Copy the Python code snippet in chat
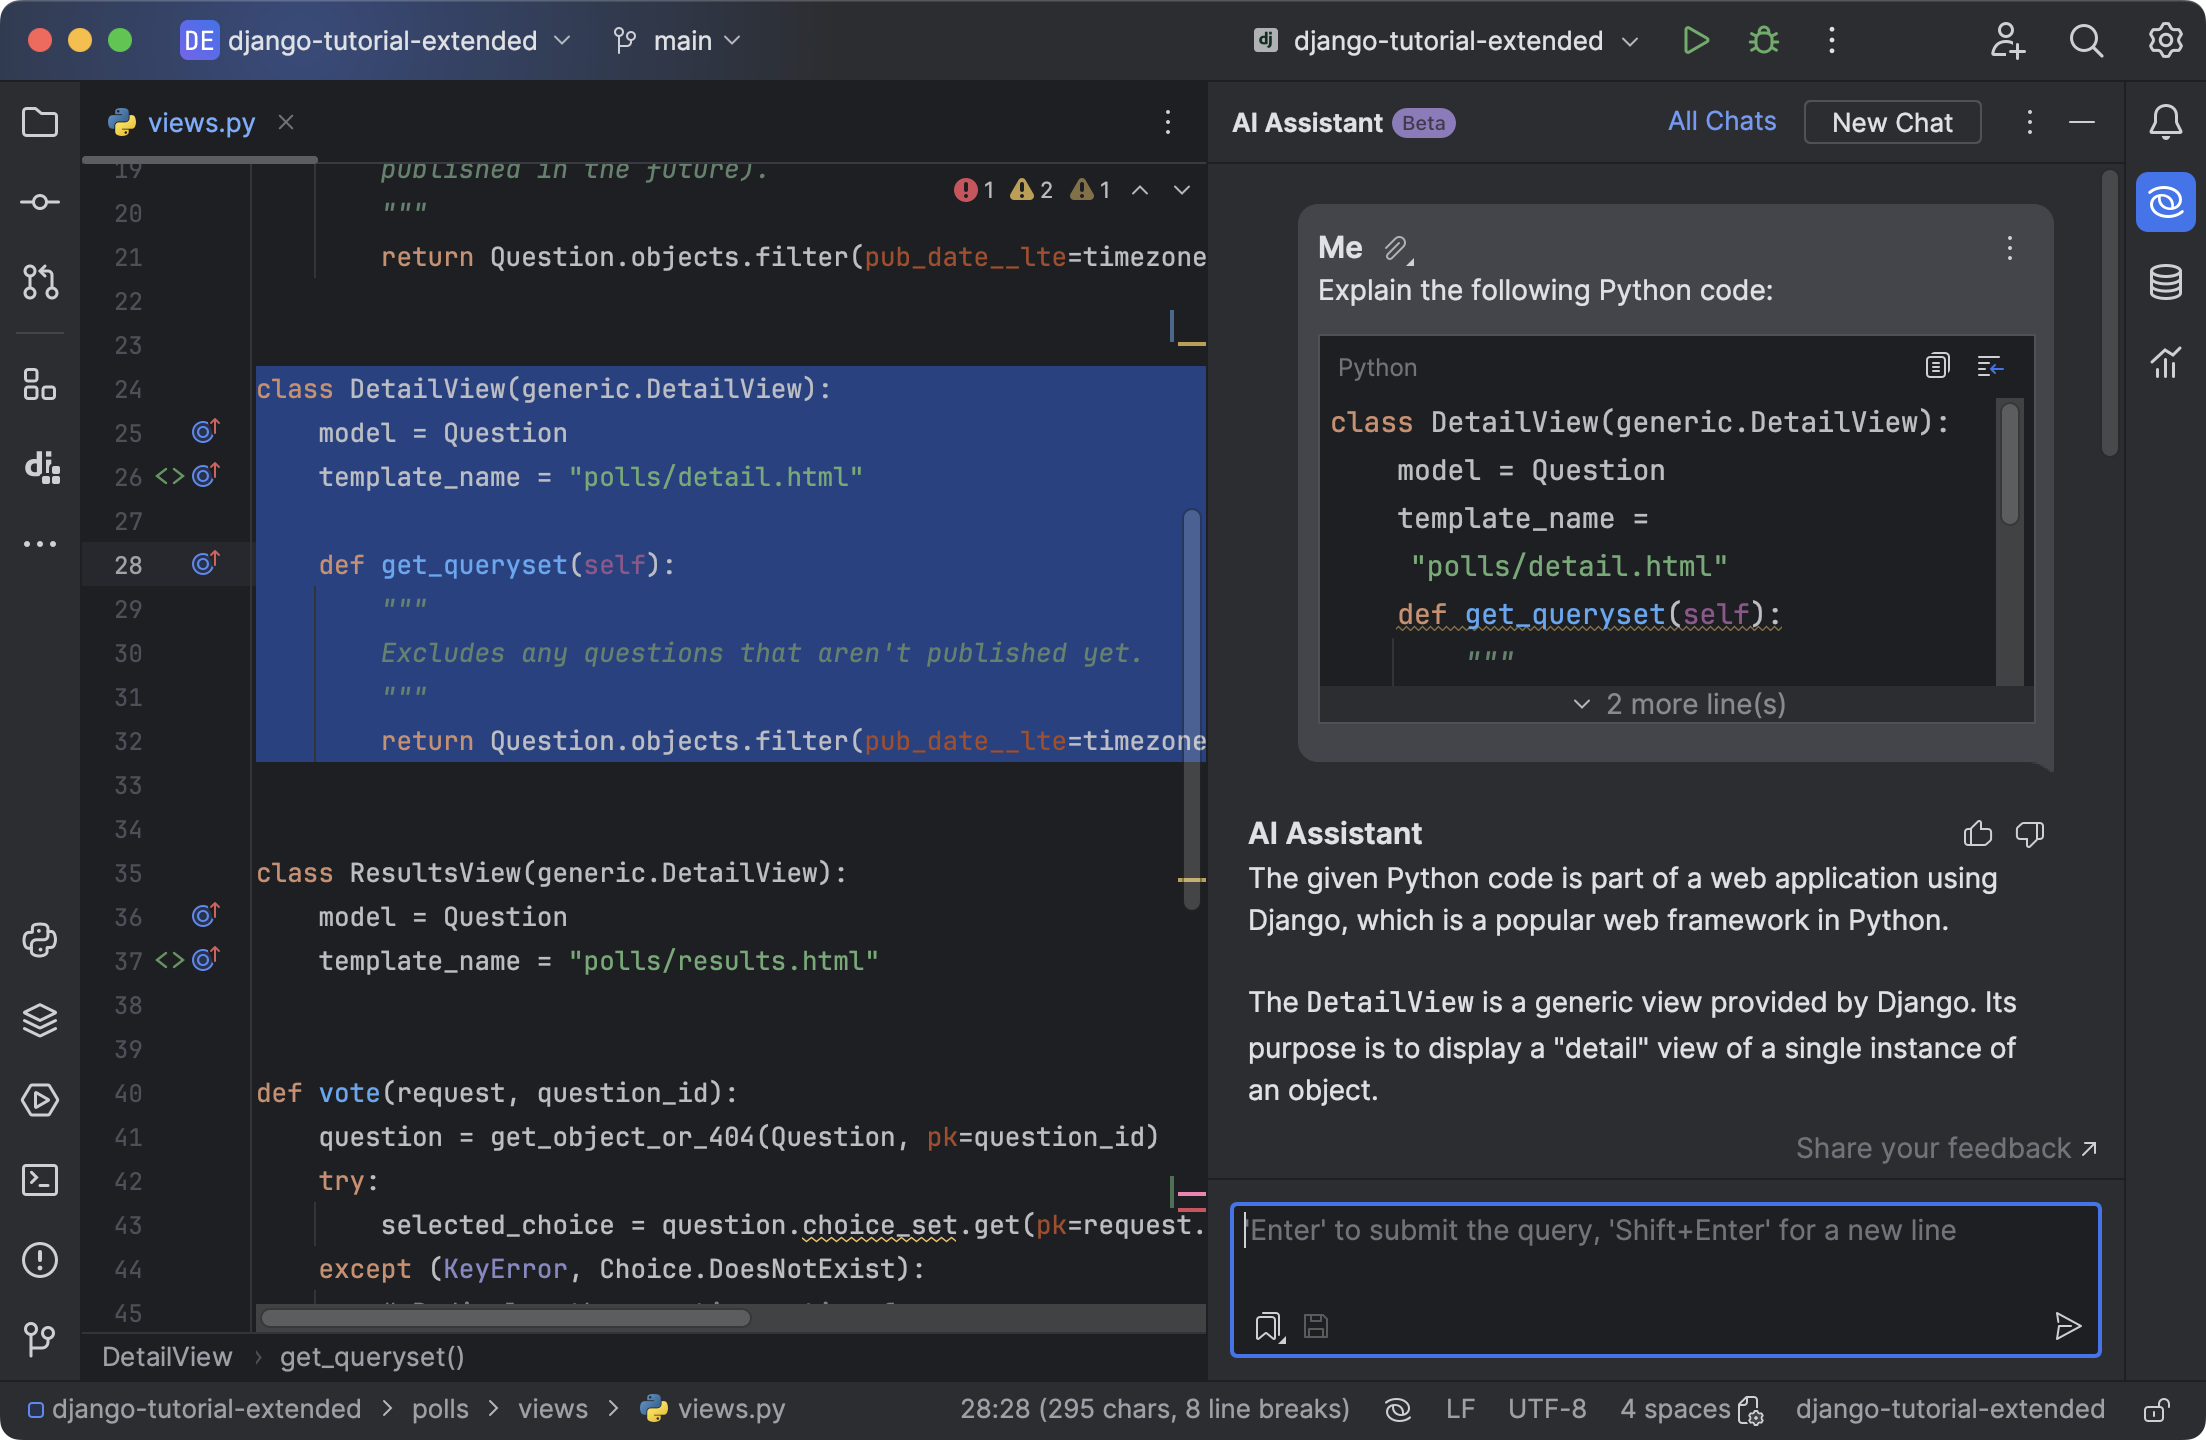 1937,366
